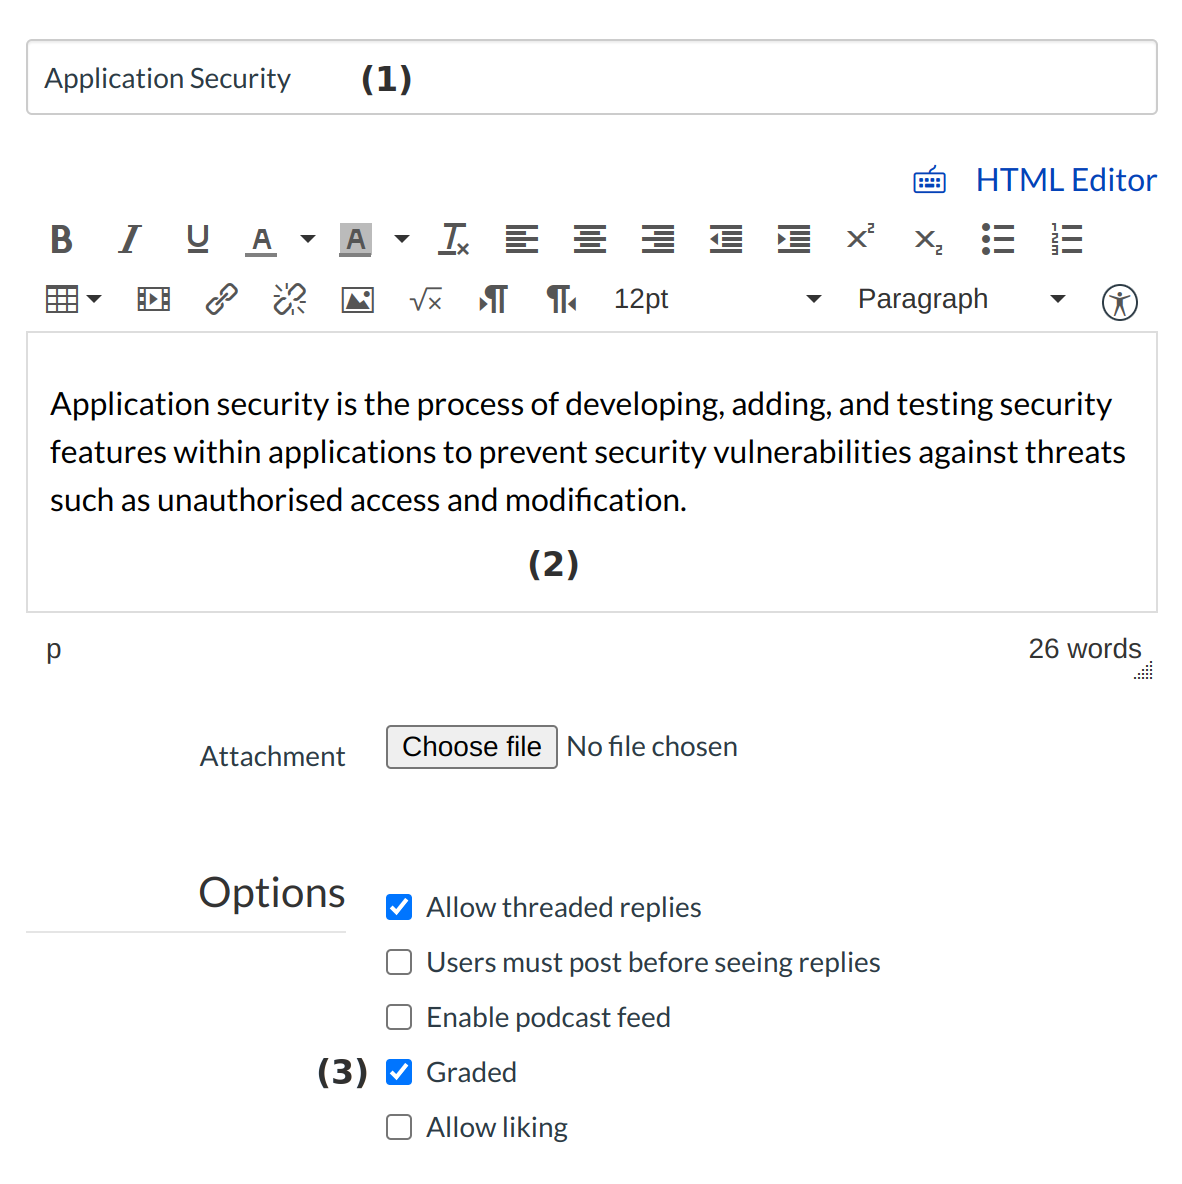Open the text color picker arrow
Image resolution: width=1182 pixels, height=1184 pixels.
(x=308, y=239)
